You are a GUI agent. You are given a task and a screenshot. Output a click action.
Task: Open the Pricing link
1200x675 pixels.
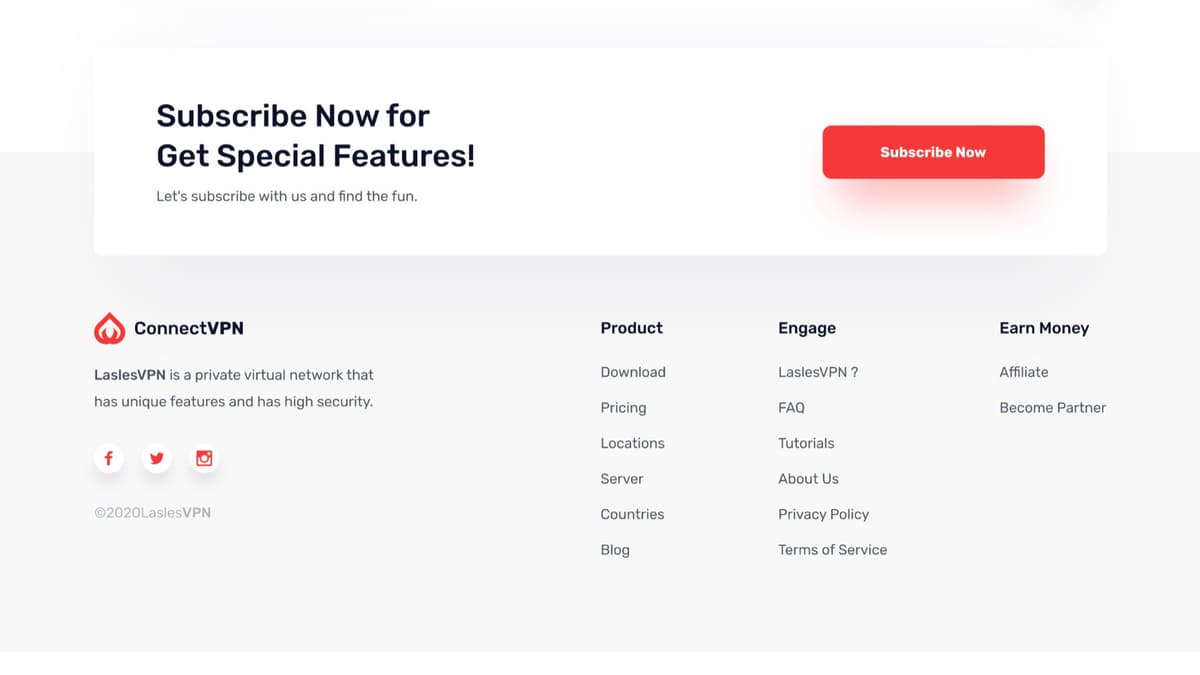point(623,408)
